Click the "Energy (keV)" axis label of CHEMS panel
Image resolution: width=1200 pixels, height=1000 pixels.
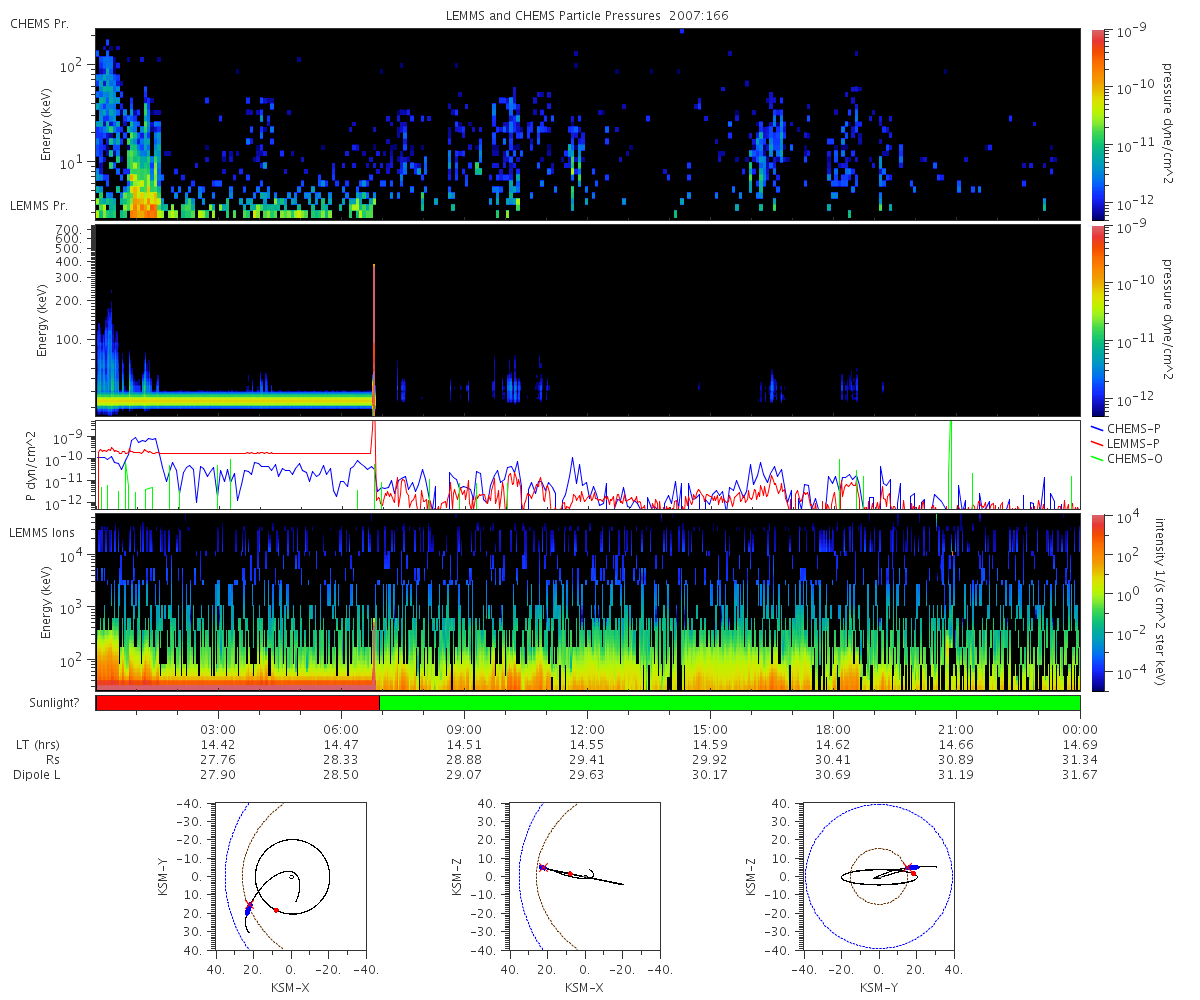click(x=46, y=124)
